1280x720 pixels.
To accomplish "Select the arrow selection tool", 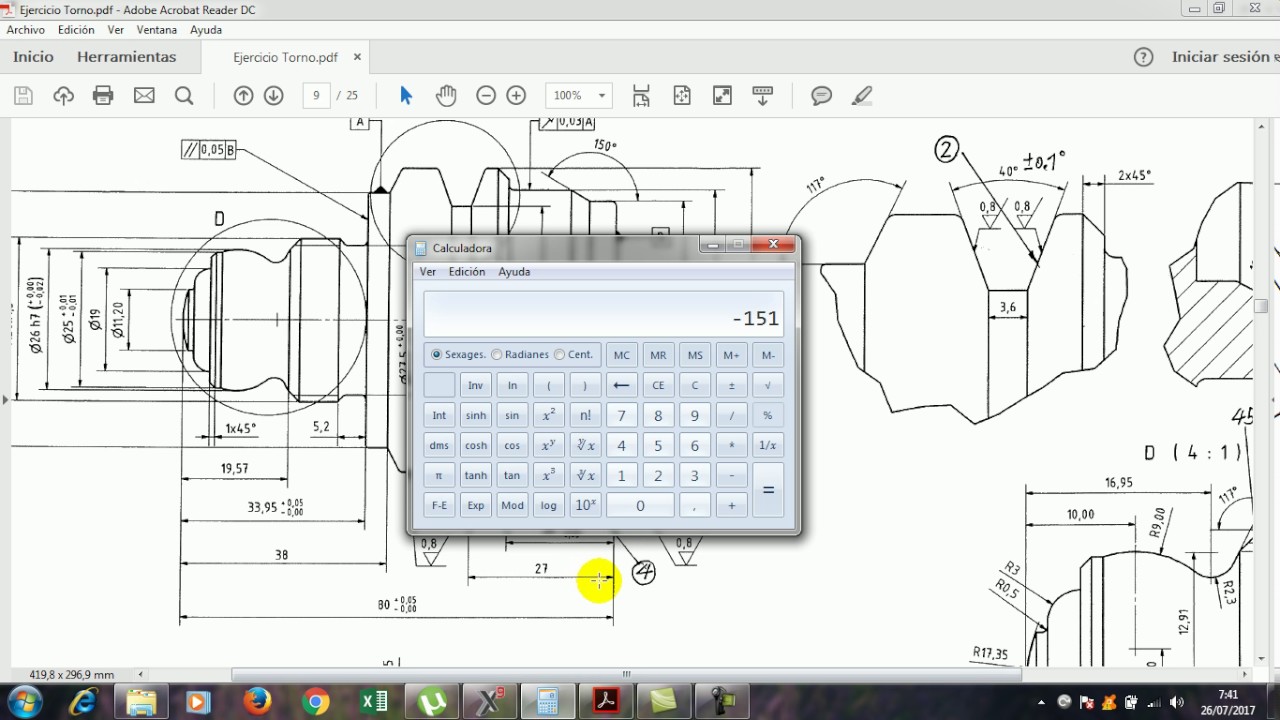I will (406, 96).
